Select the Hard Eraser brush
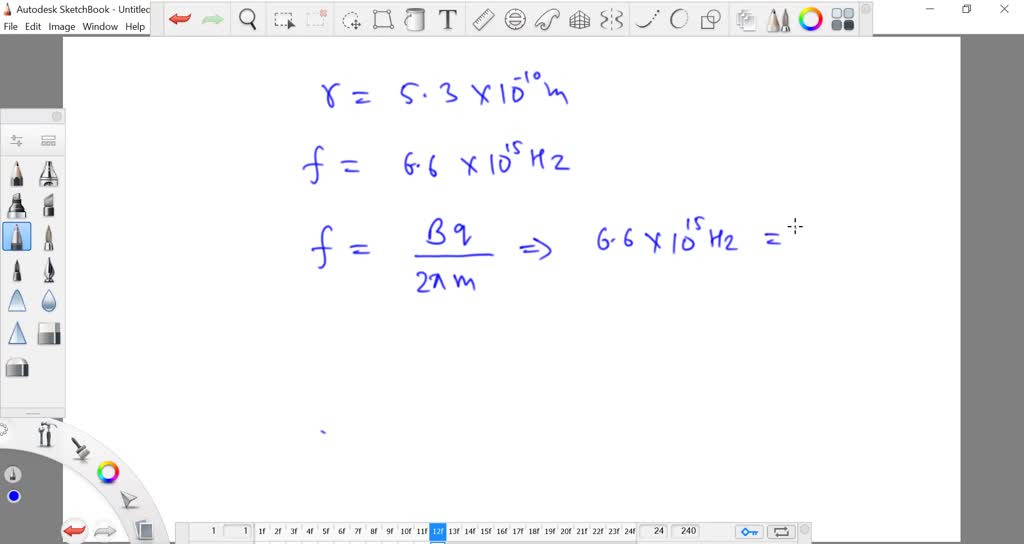The width and height of the screenshot is (1024, 544). pyautogui.click(x=48, y=334)
